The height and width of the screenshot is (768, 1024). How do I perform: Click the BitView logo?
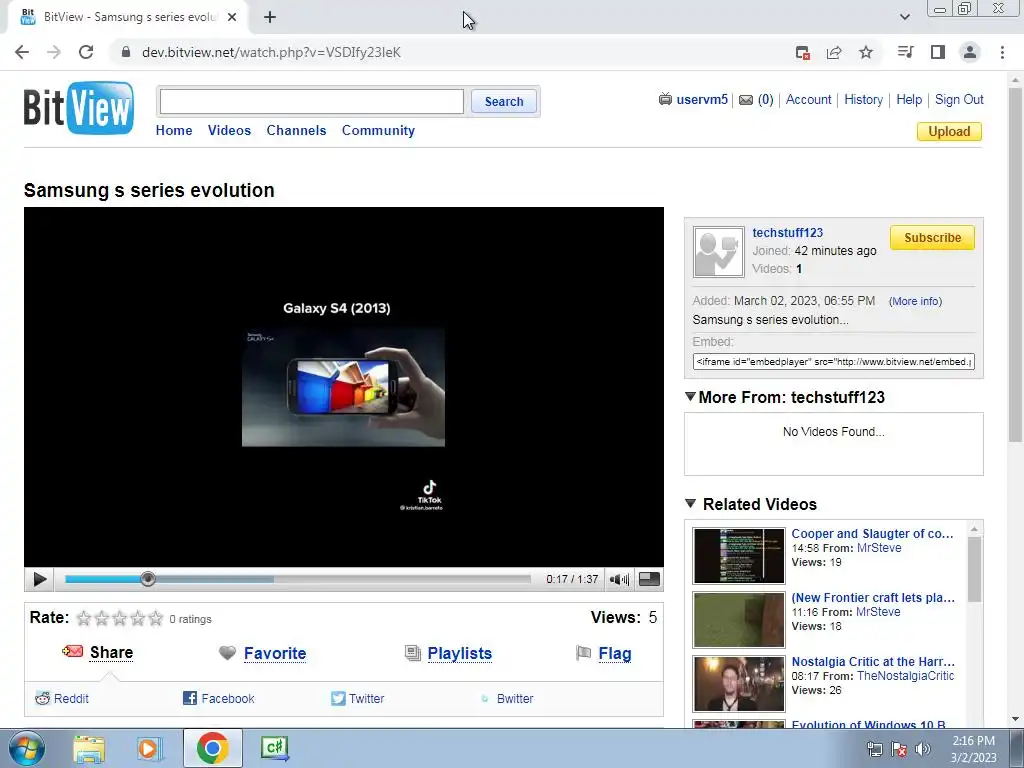(x=79, y=108)
